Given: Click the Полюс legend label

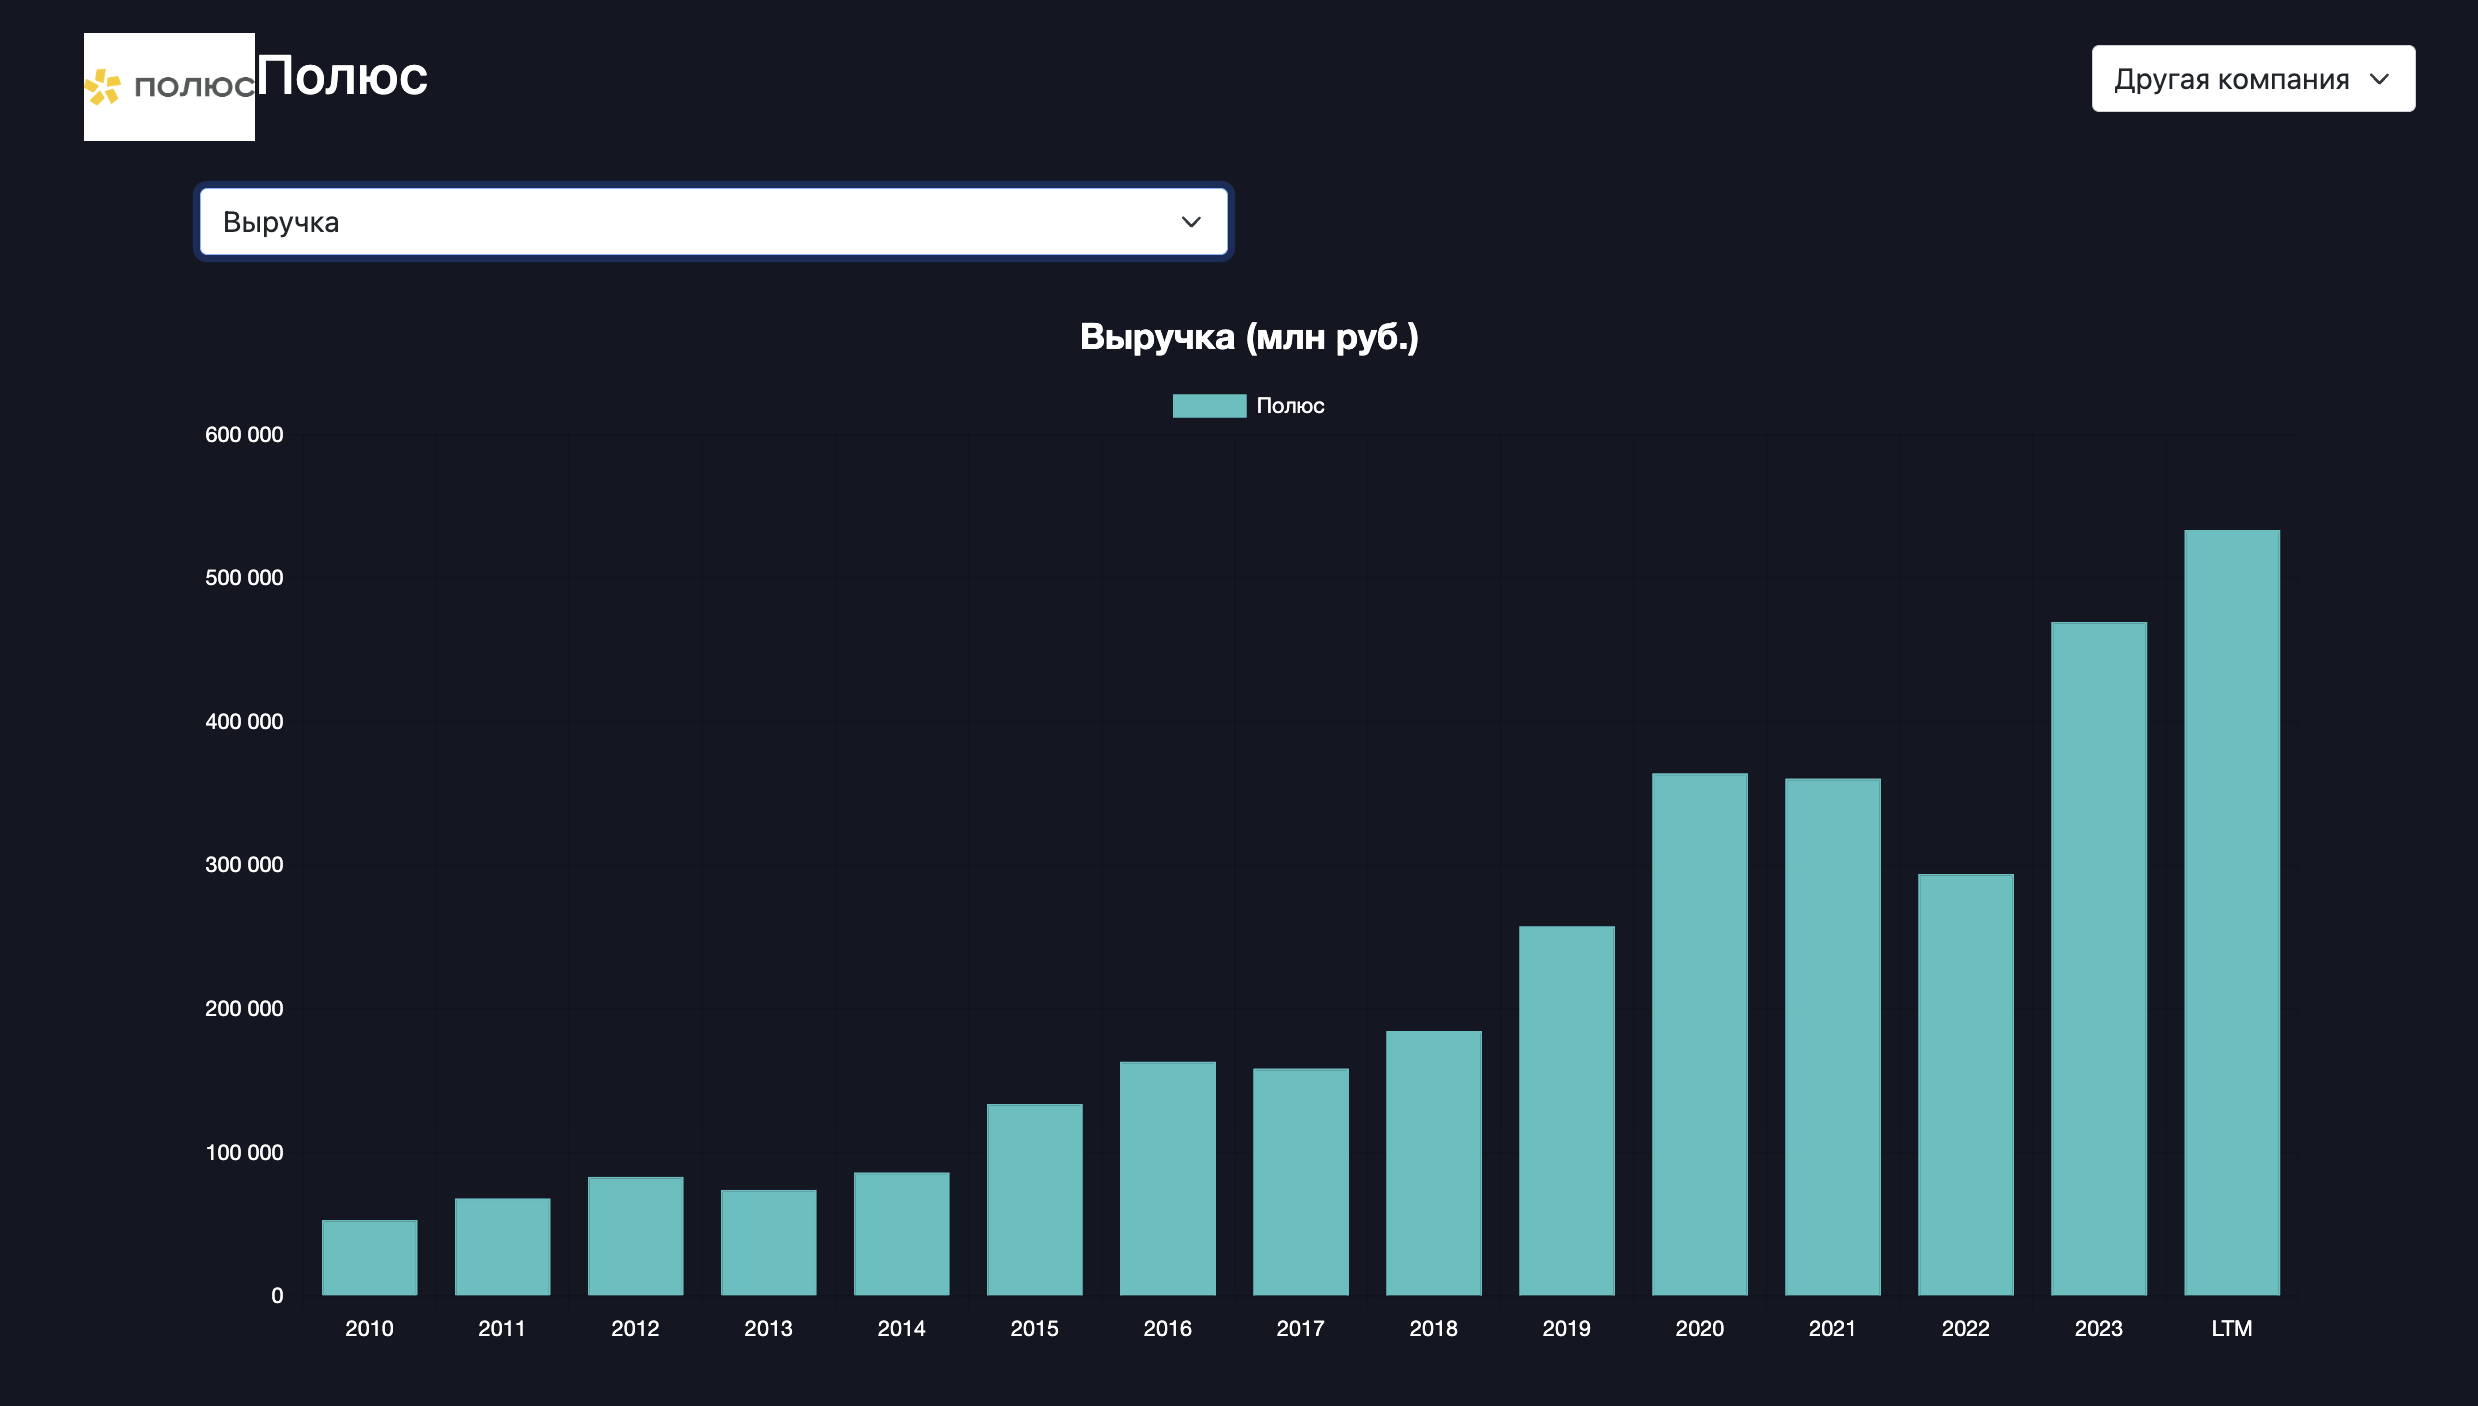Looking at the screenshot, I should (x=1290, y=406).
